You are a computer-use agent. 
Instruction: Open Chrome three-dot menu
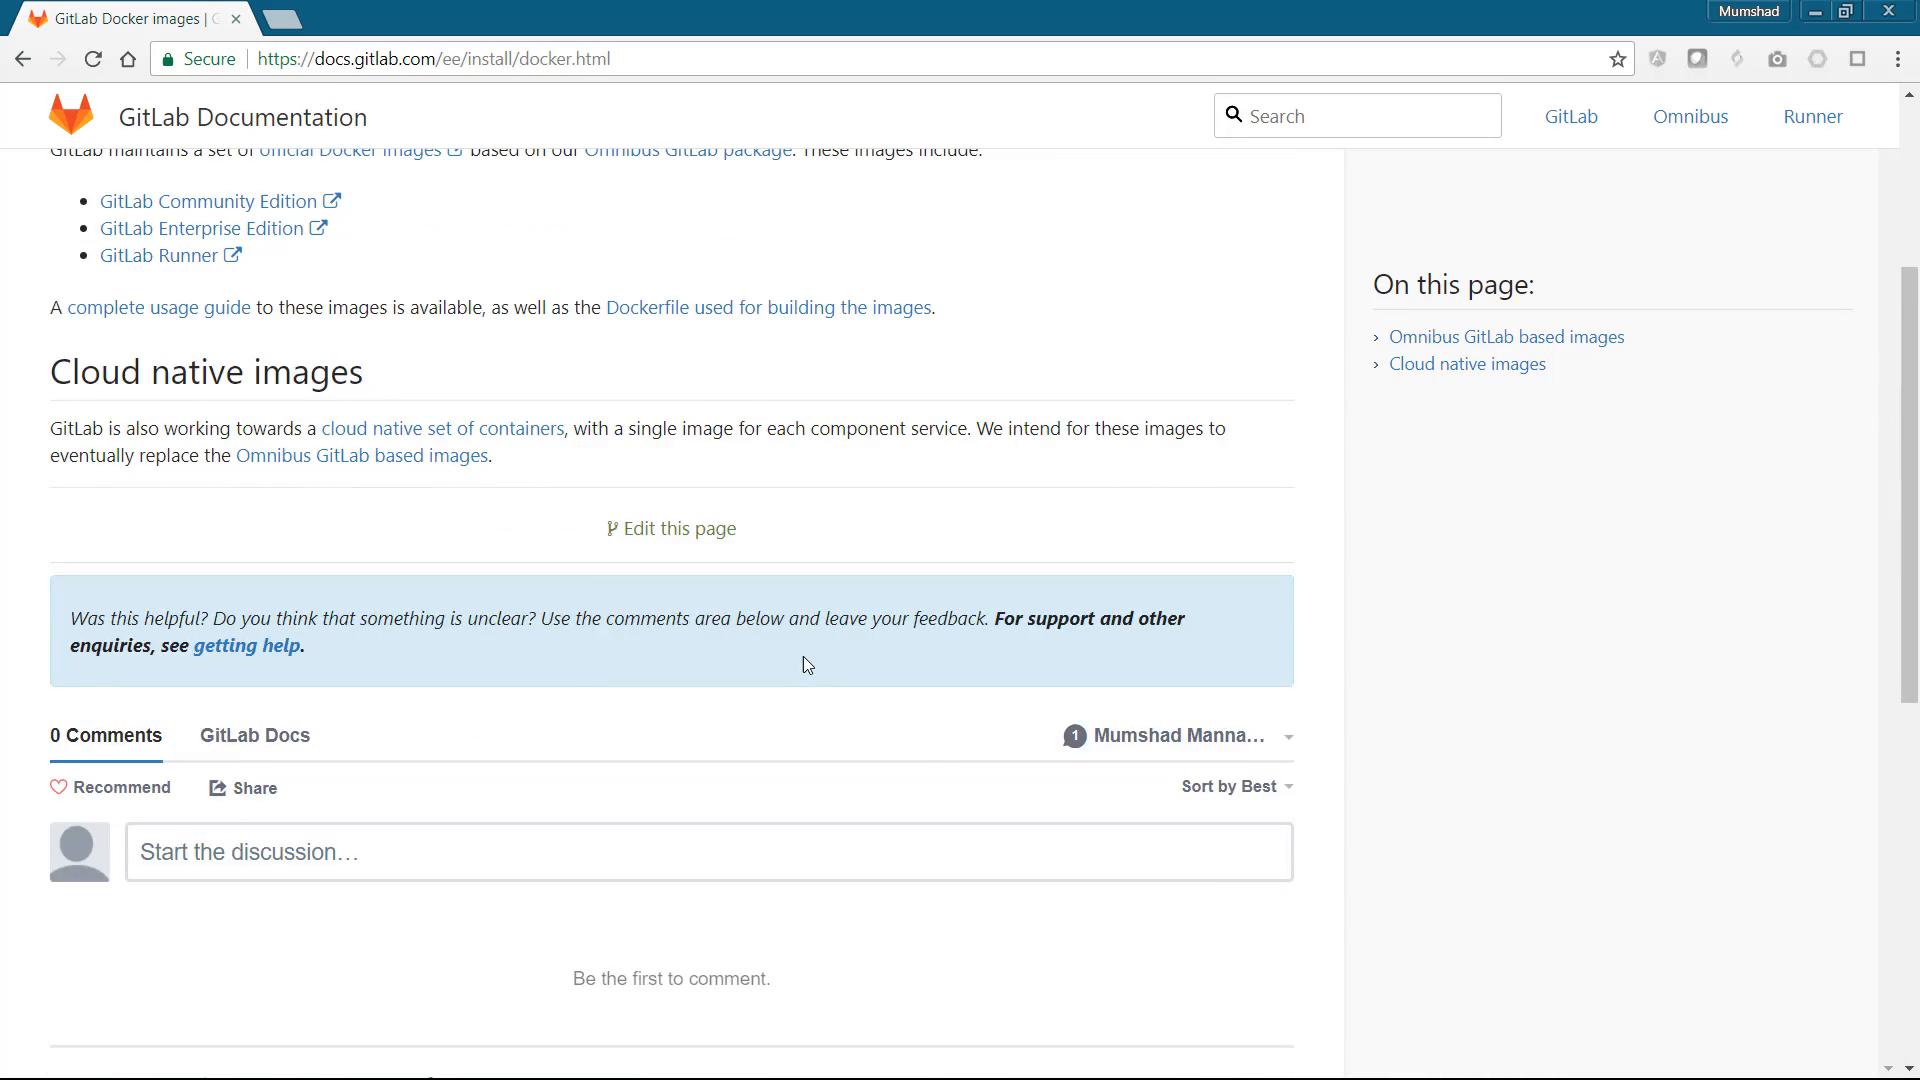(x=1898, y=59)
